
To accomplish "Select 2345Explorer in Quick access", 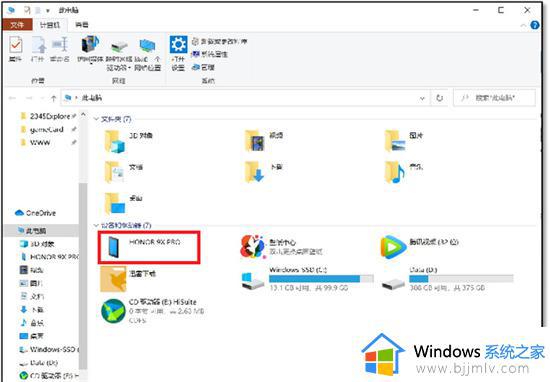I will pyautogui.click(x=49, y=116).
